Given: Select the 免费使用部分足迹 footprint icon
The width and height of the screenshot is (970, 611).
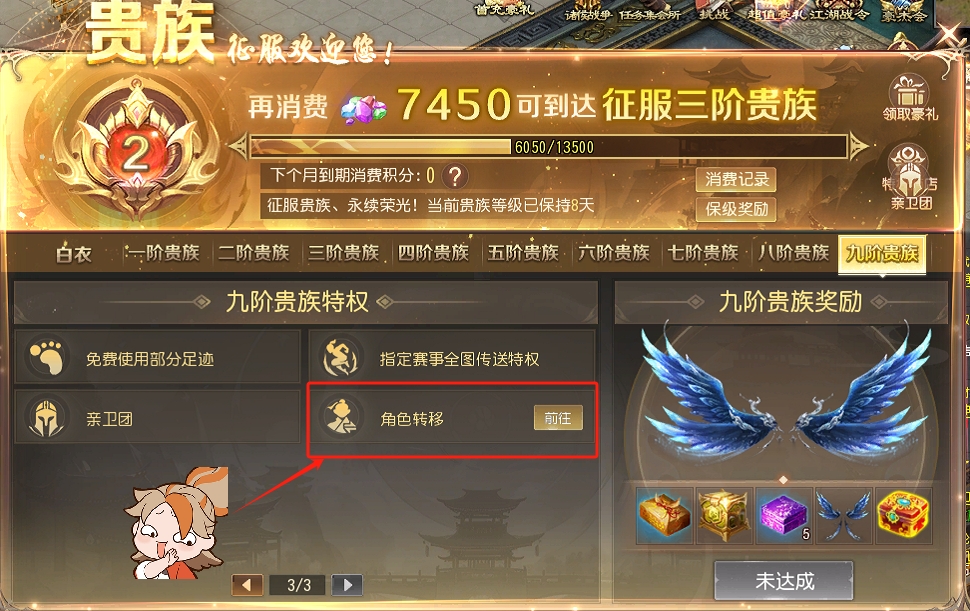Looking at the screenshot, I should (x=46, y=357).
